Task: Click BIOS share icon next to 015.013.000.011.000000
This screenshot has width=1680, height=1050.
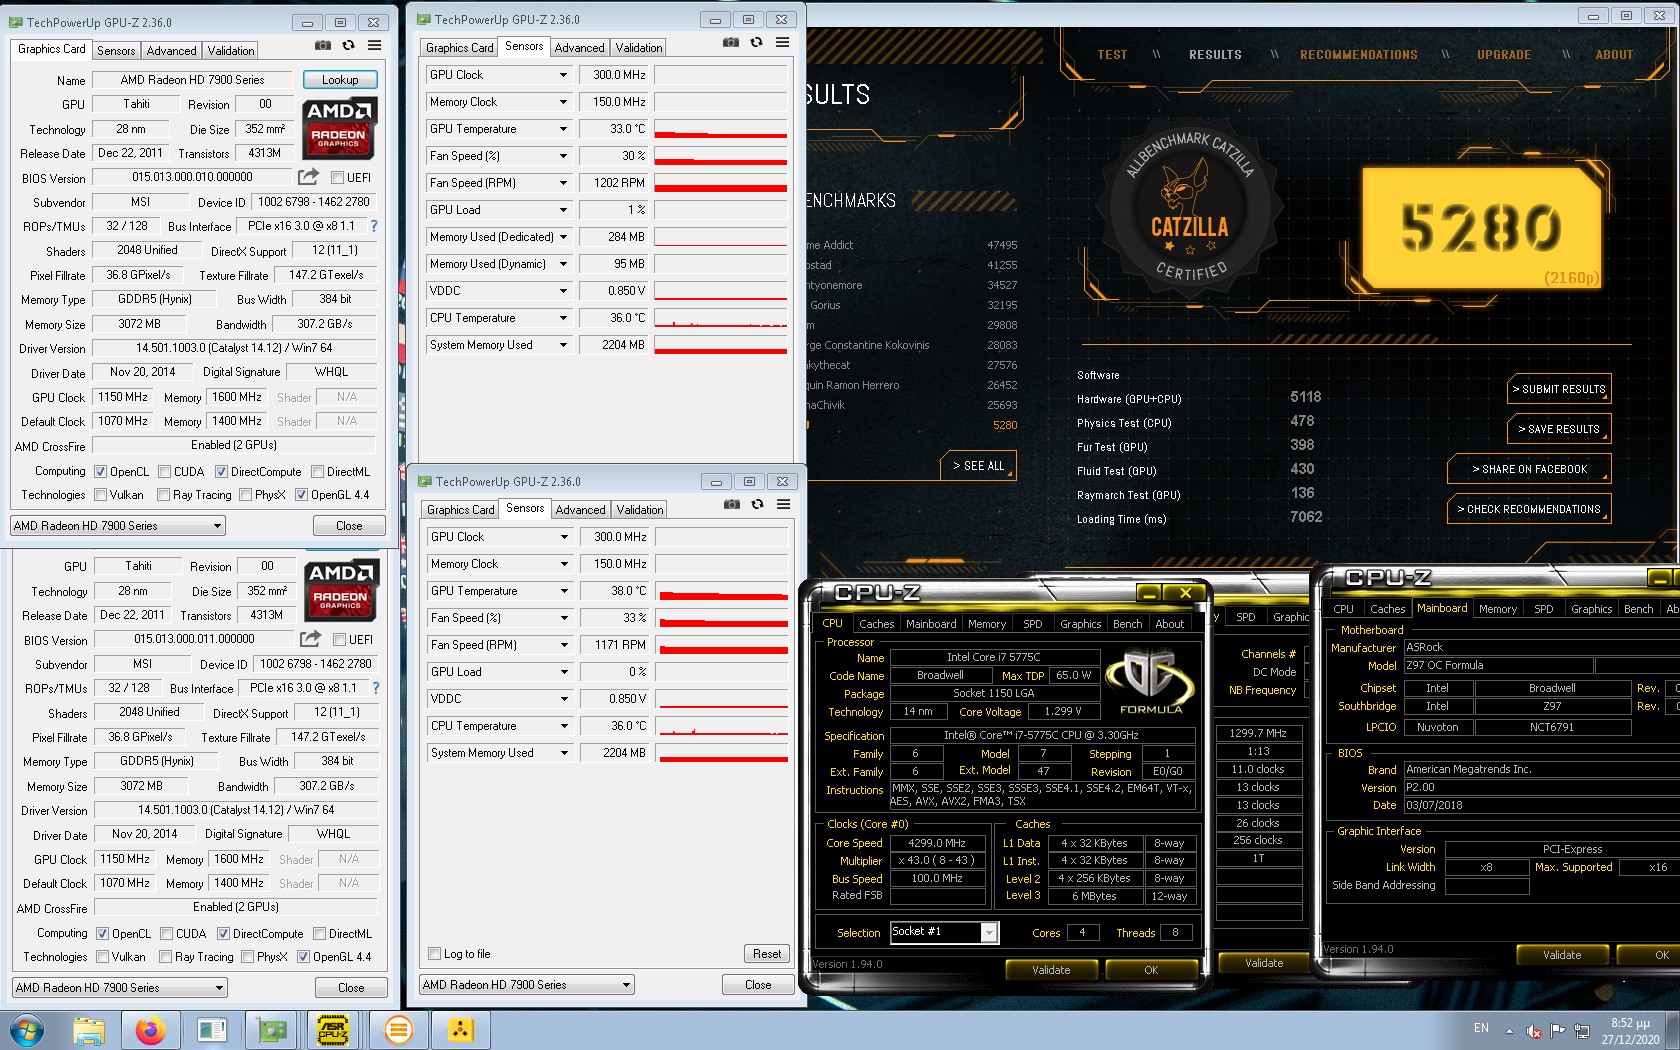Action: tap(310, 639)
